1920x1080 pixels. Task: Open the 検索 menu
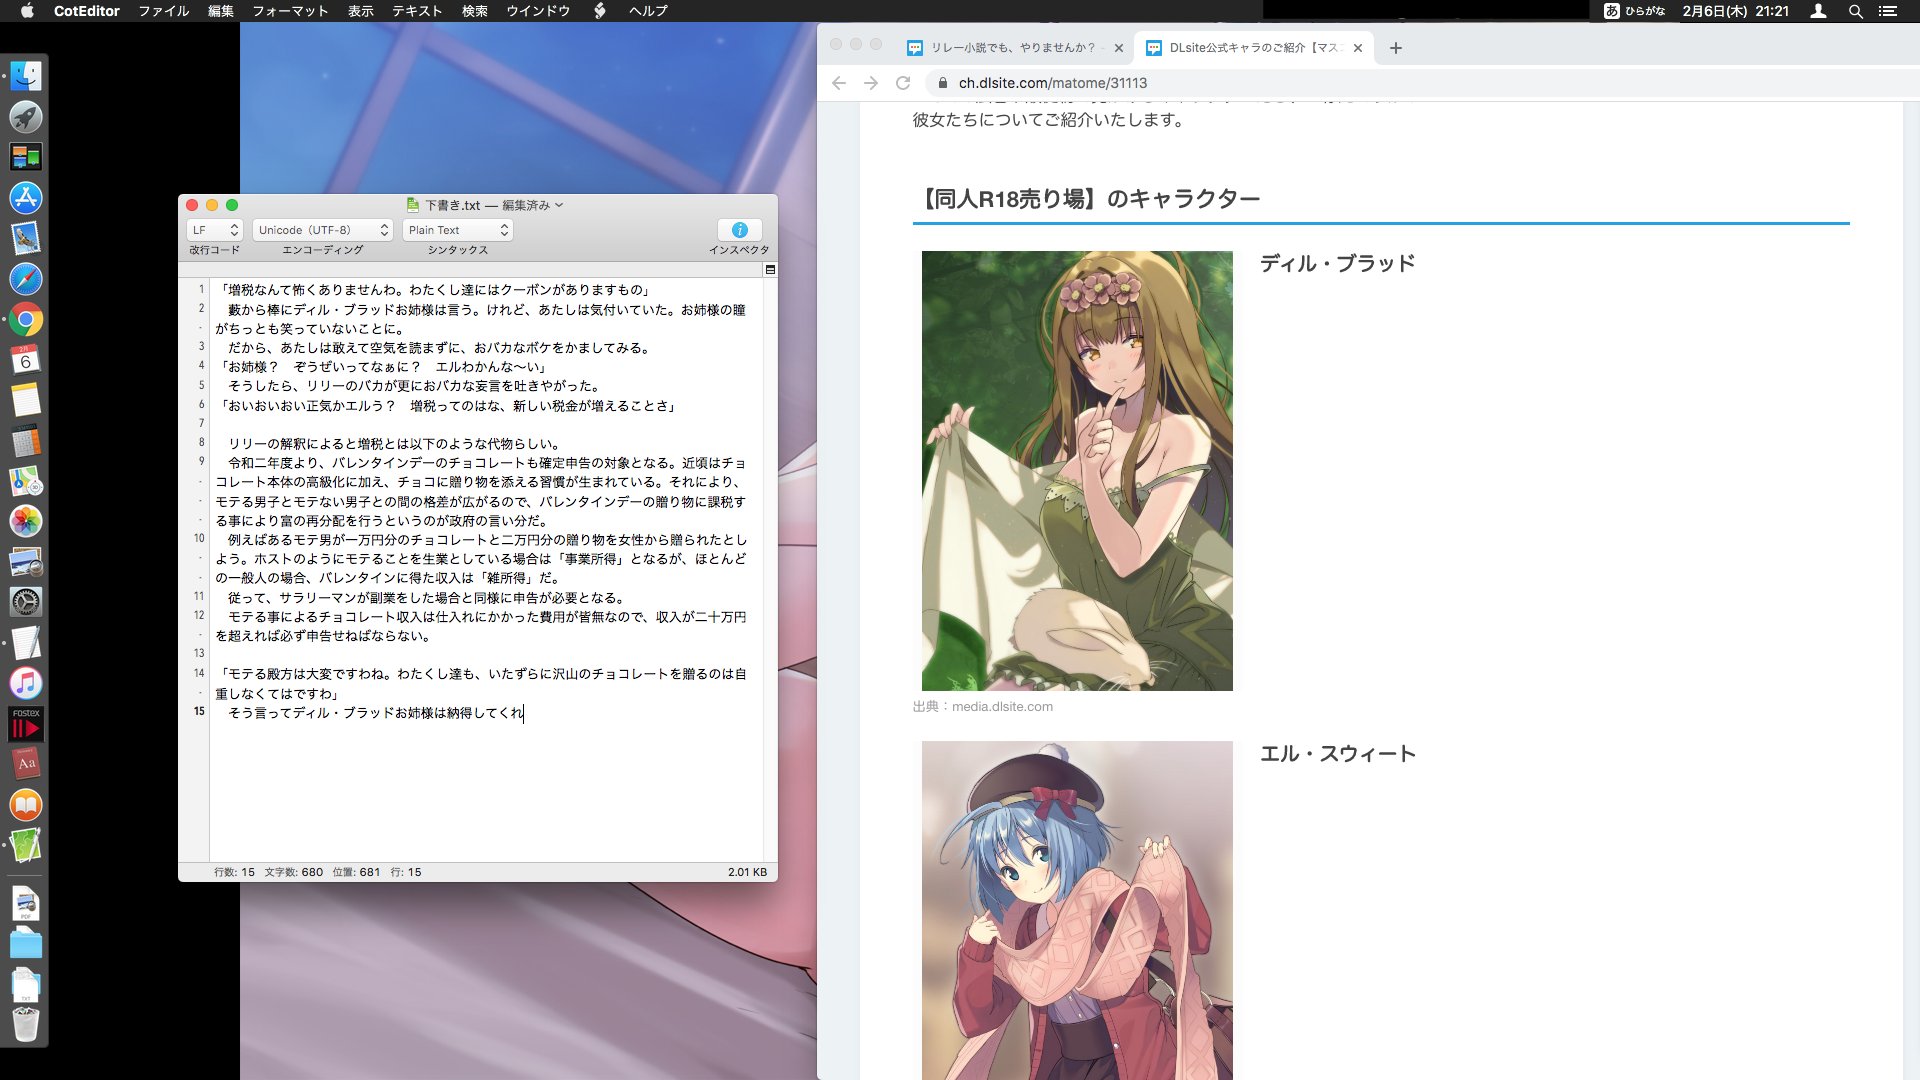click(x=475, y=11)
